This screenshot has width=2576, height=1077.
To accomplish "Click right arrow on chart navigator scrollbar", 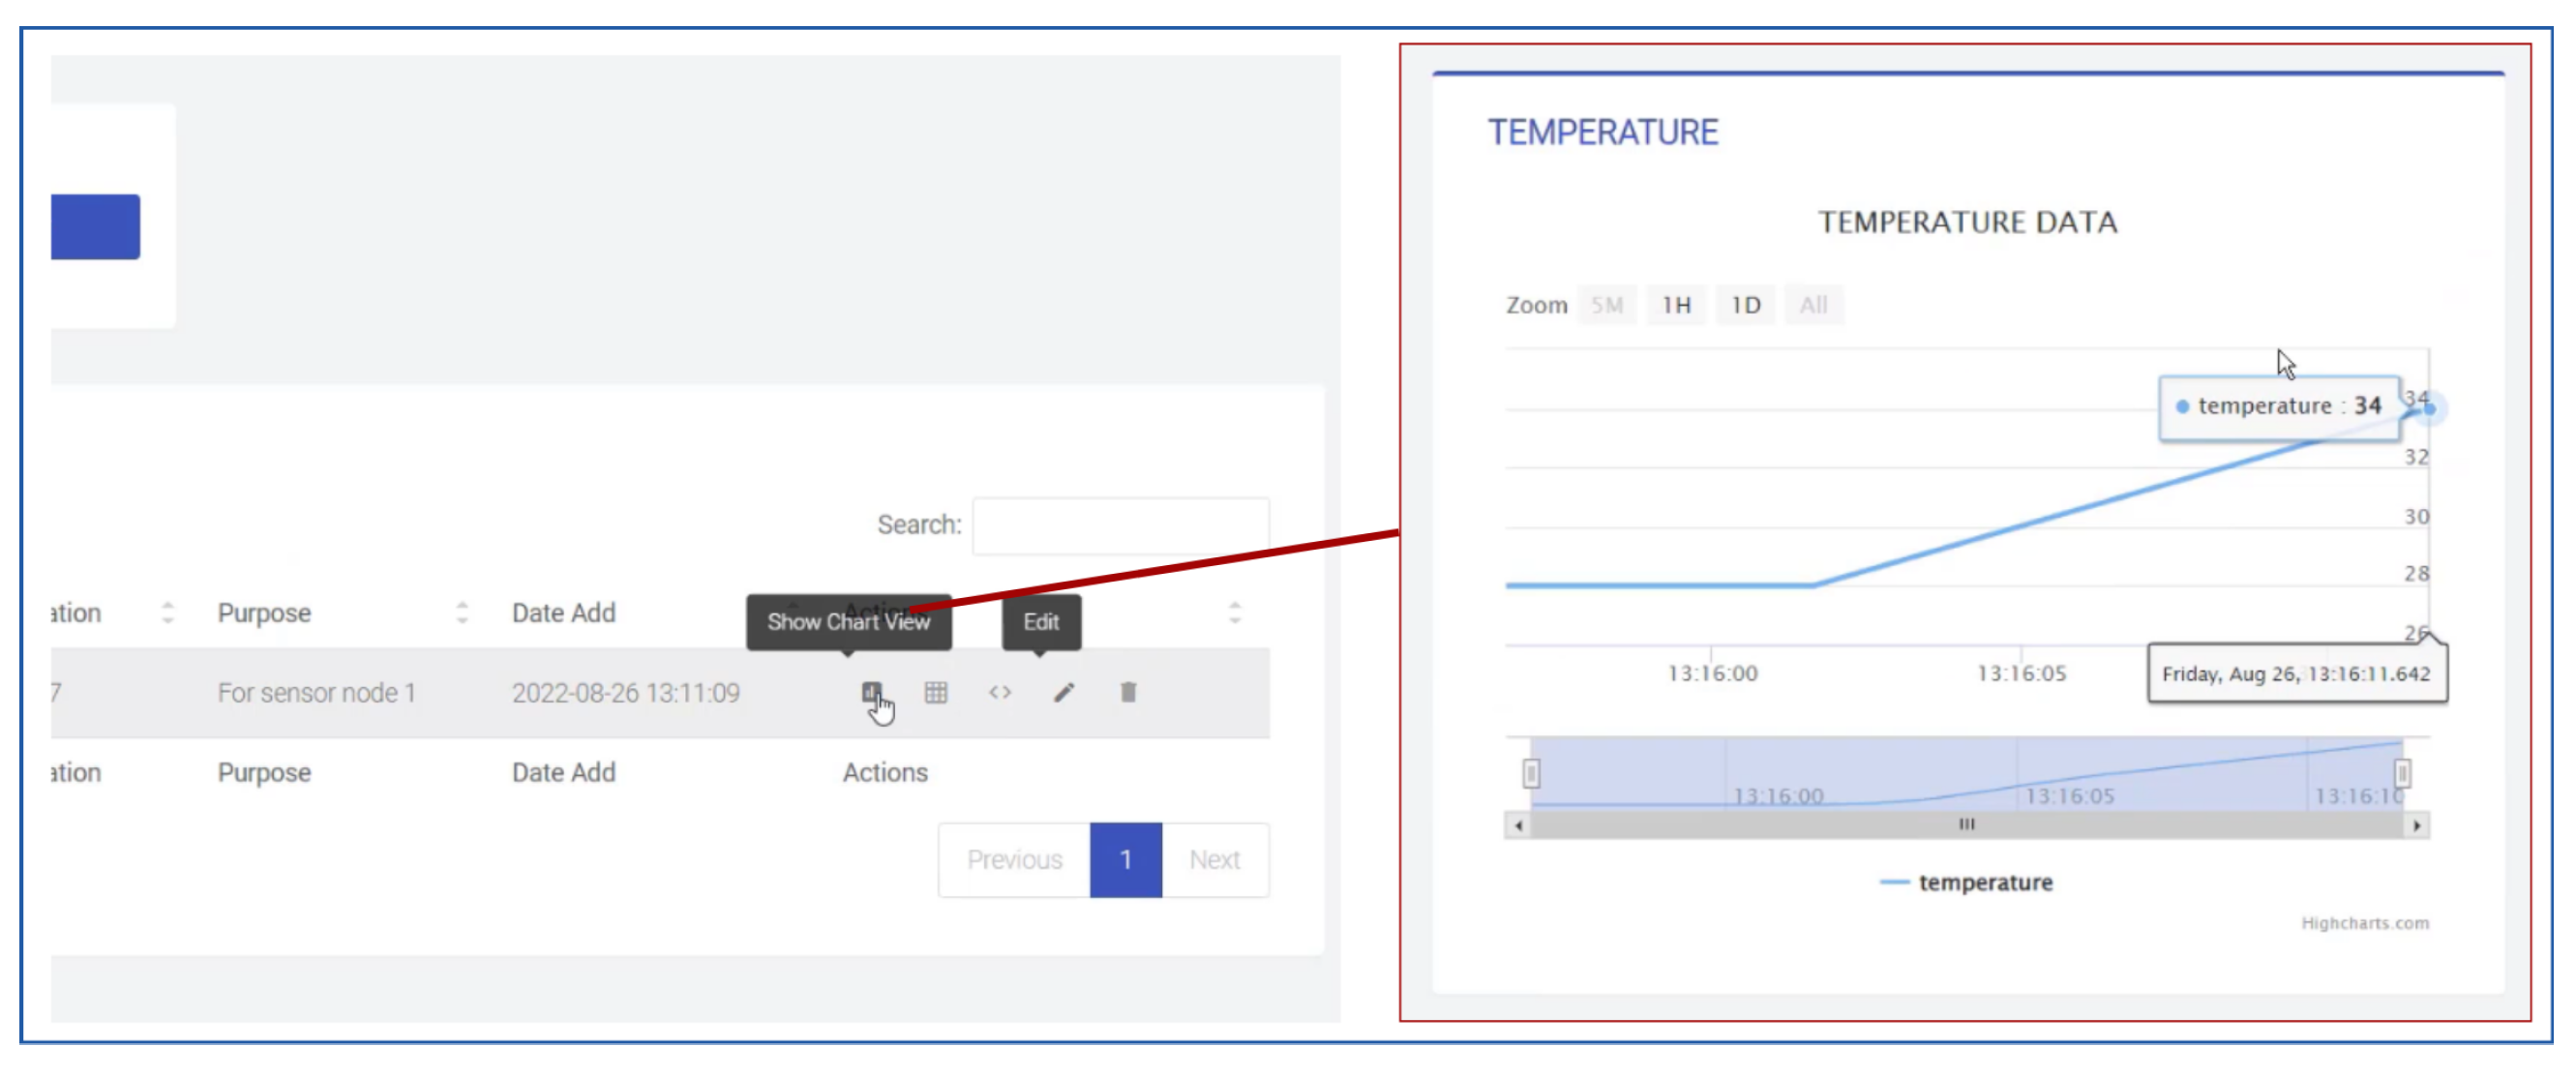I will [x=2417, y=825].
